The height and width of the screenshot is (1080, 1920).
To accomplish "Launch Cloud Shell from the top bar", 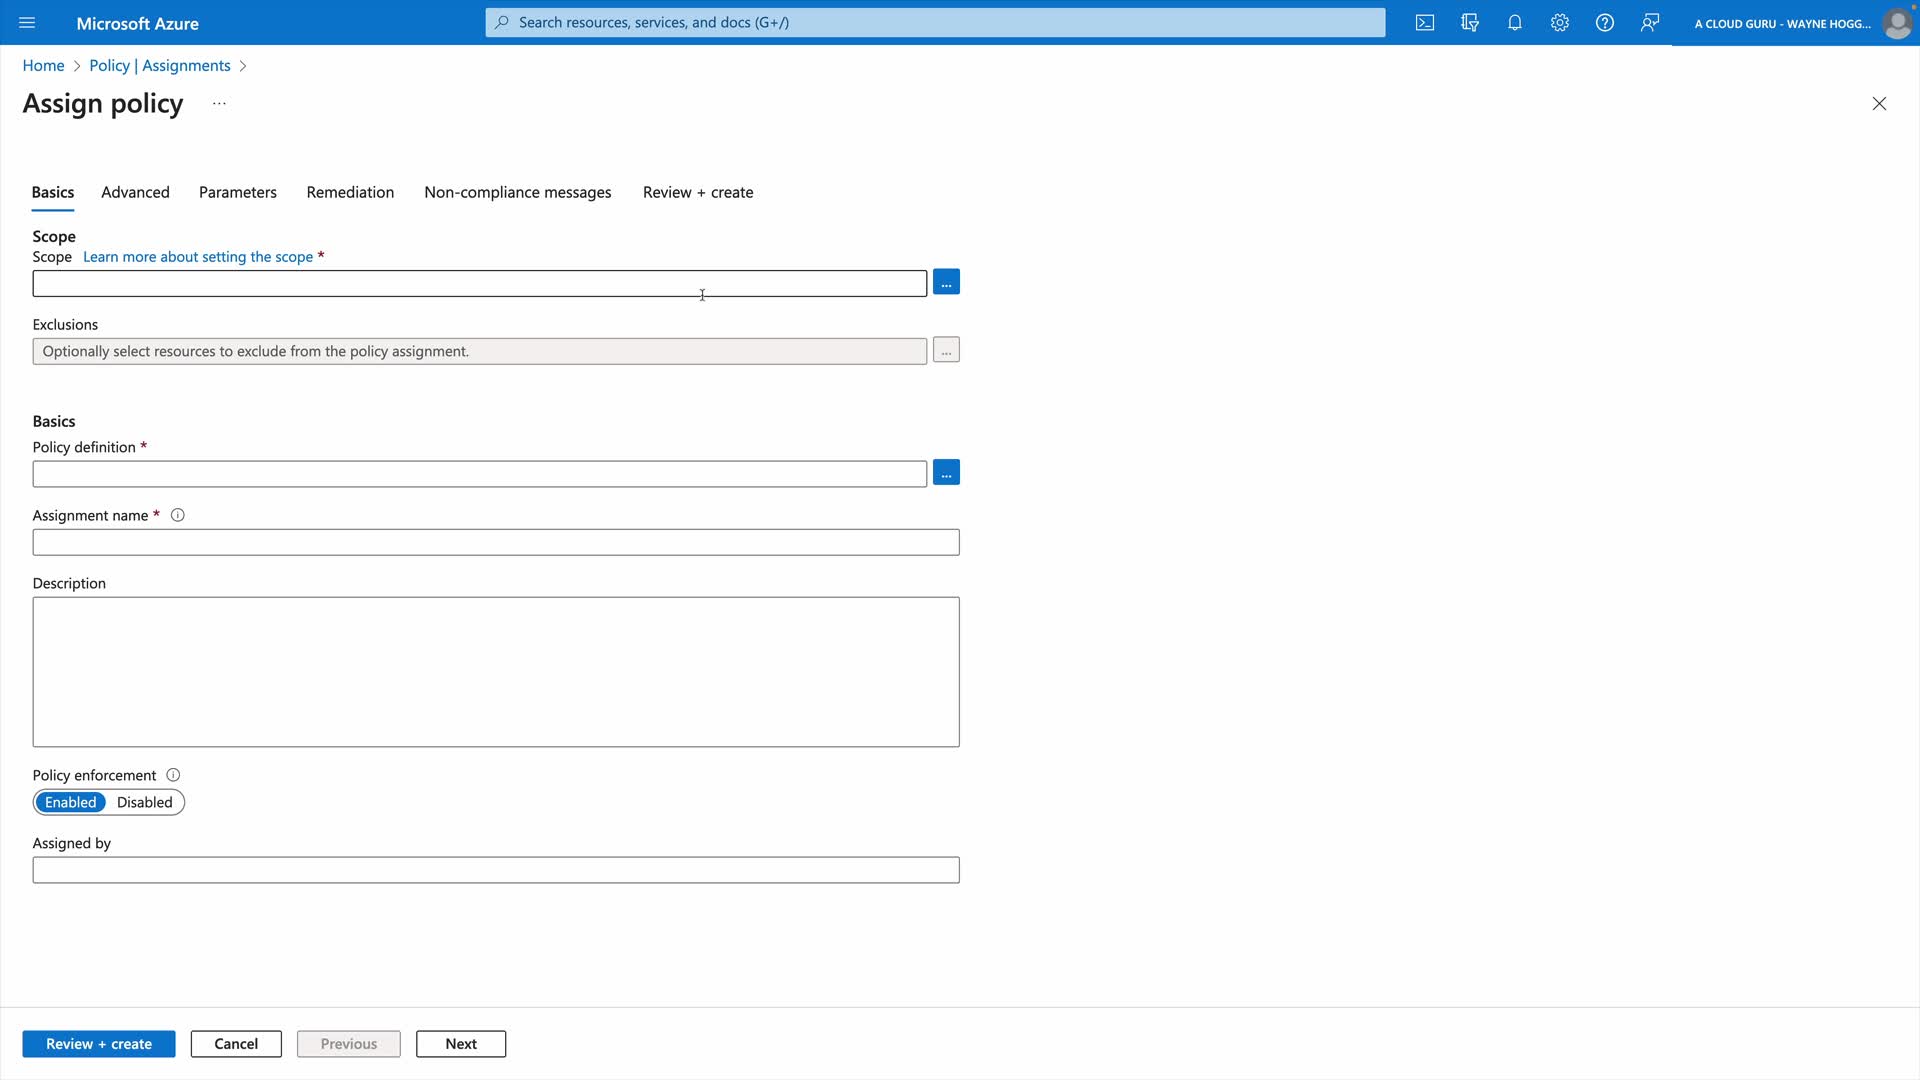I will [1425, 23].
